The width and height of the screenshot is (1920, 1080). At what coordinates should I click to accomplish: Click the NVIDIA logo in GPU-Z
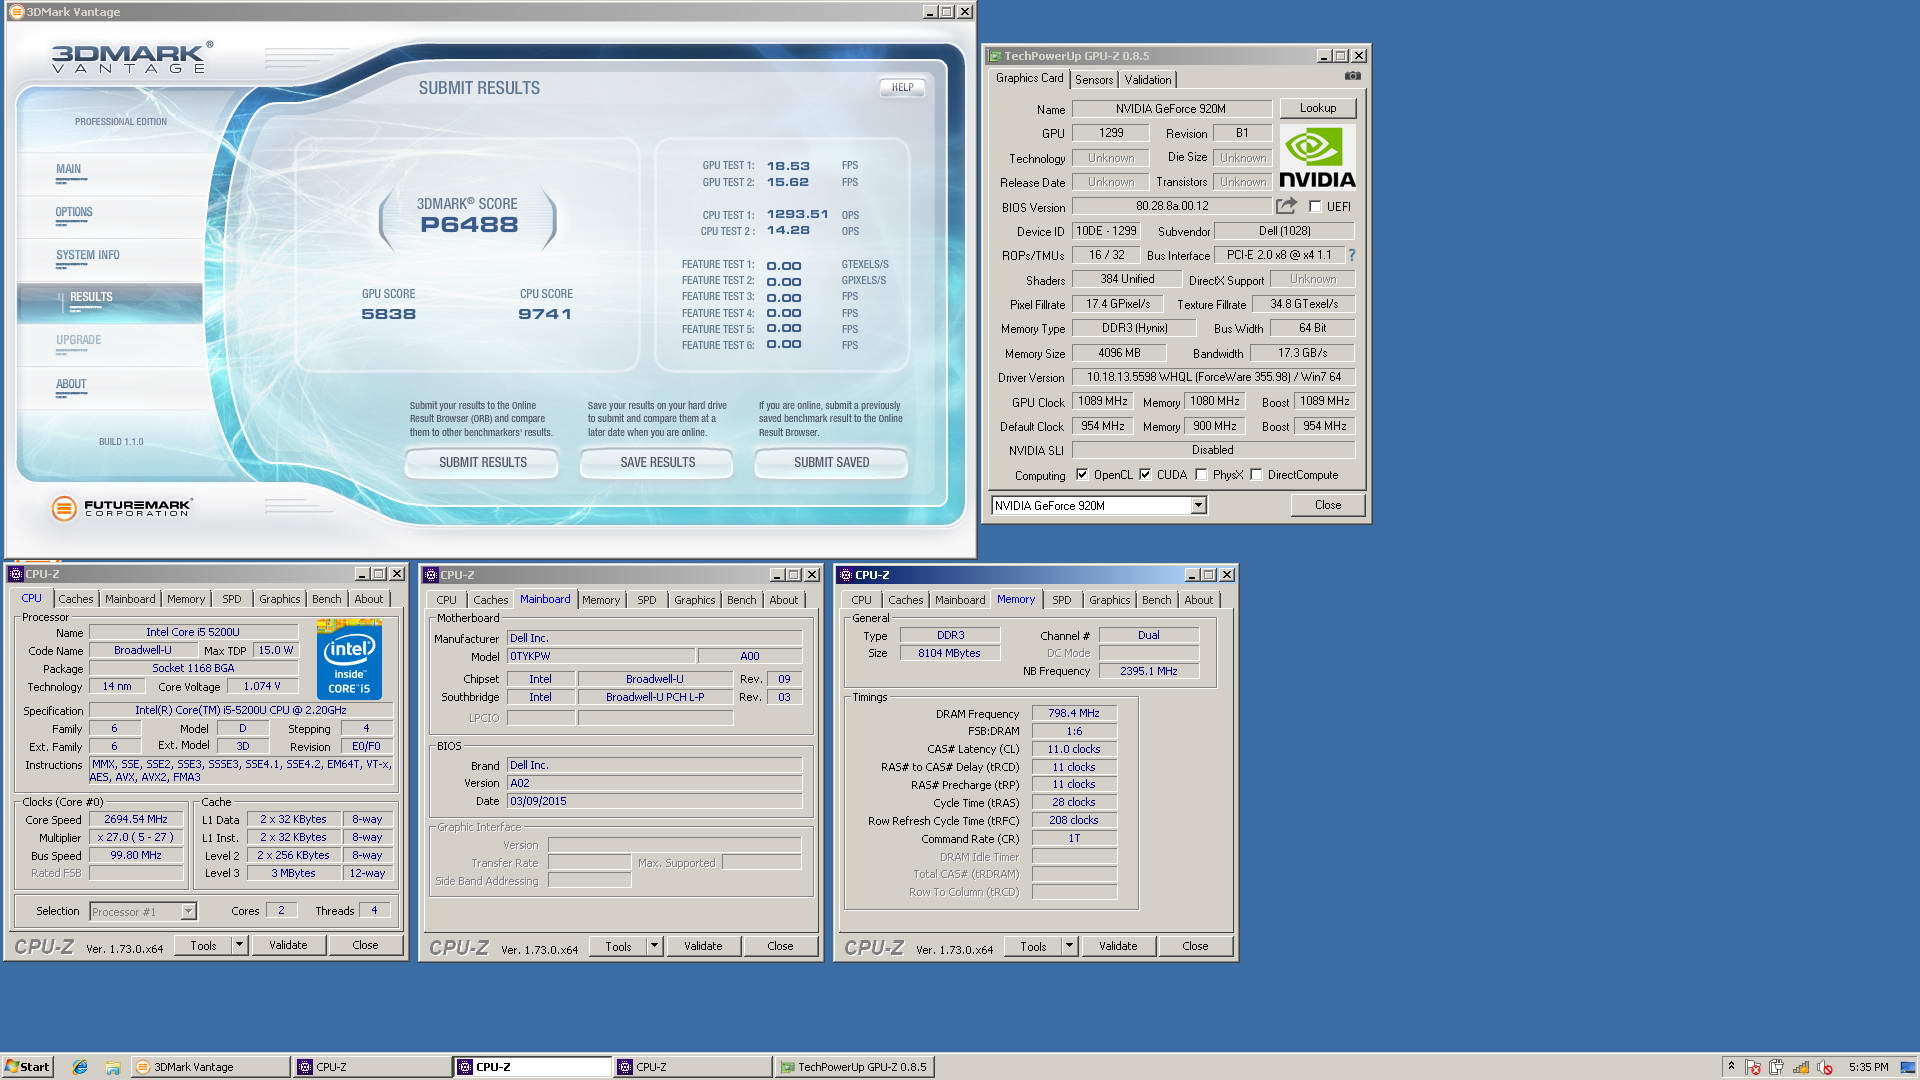tap(1317, 157)
